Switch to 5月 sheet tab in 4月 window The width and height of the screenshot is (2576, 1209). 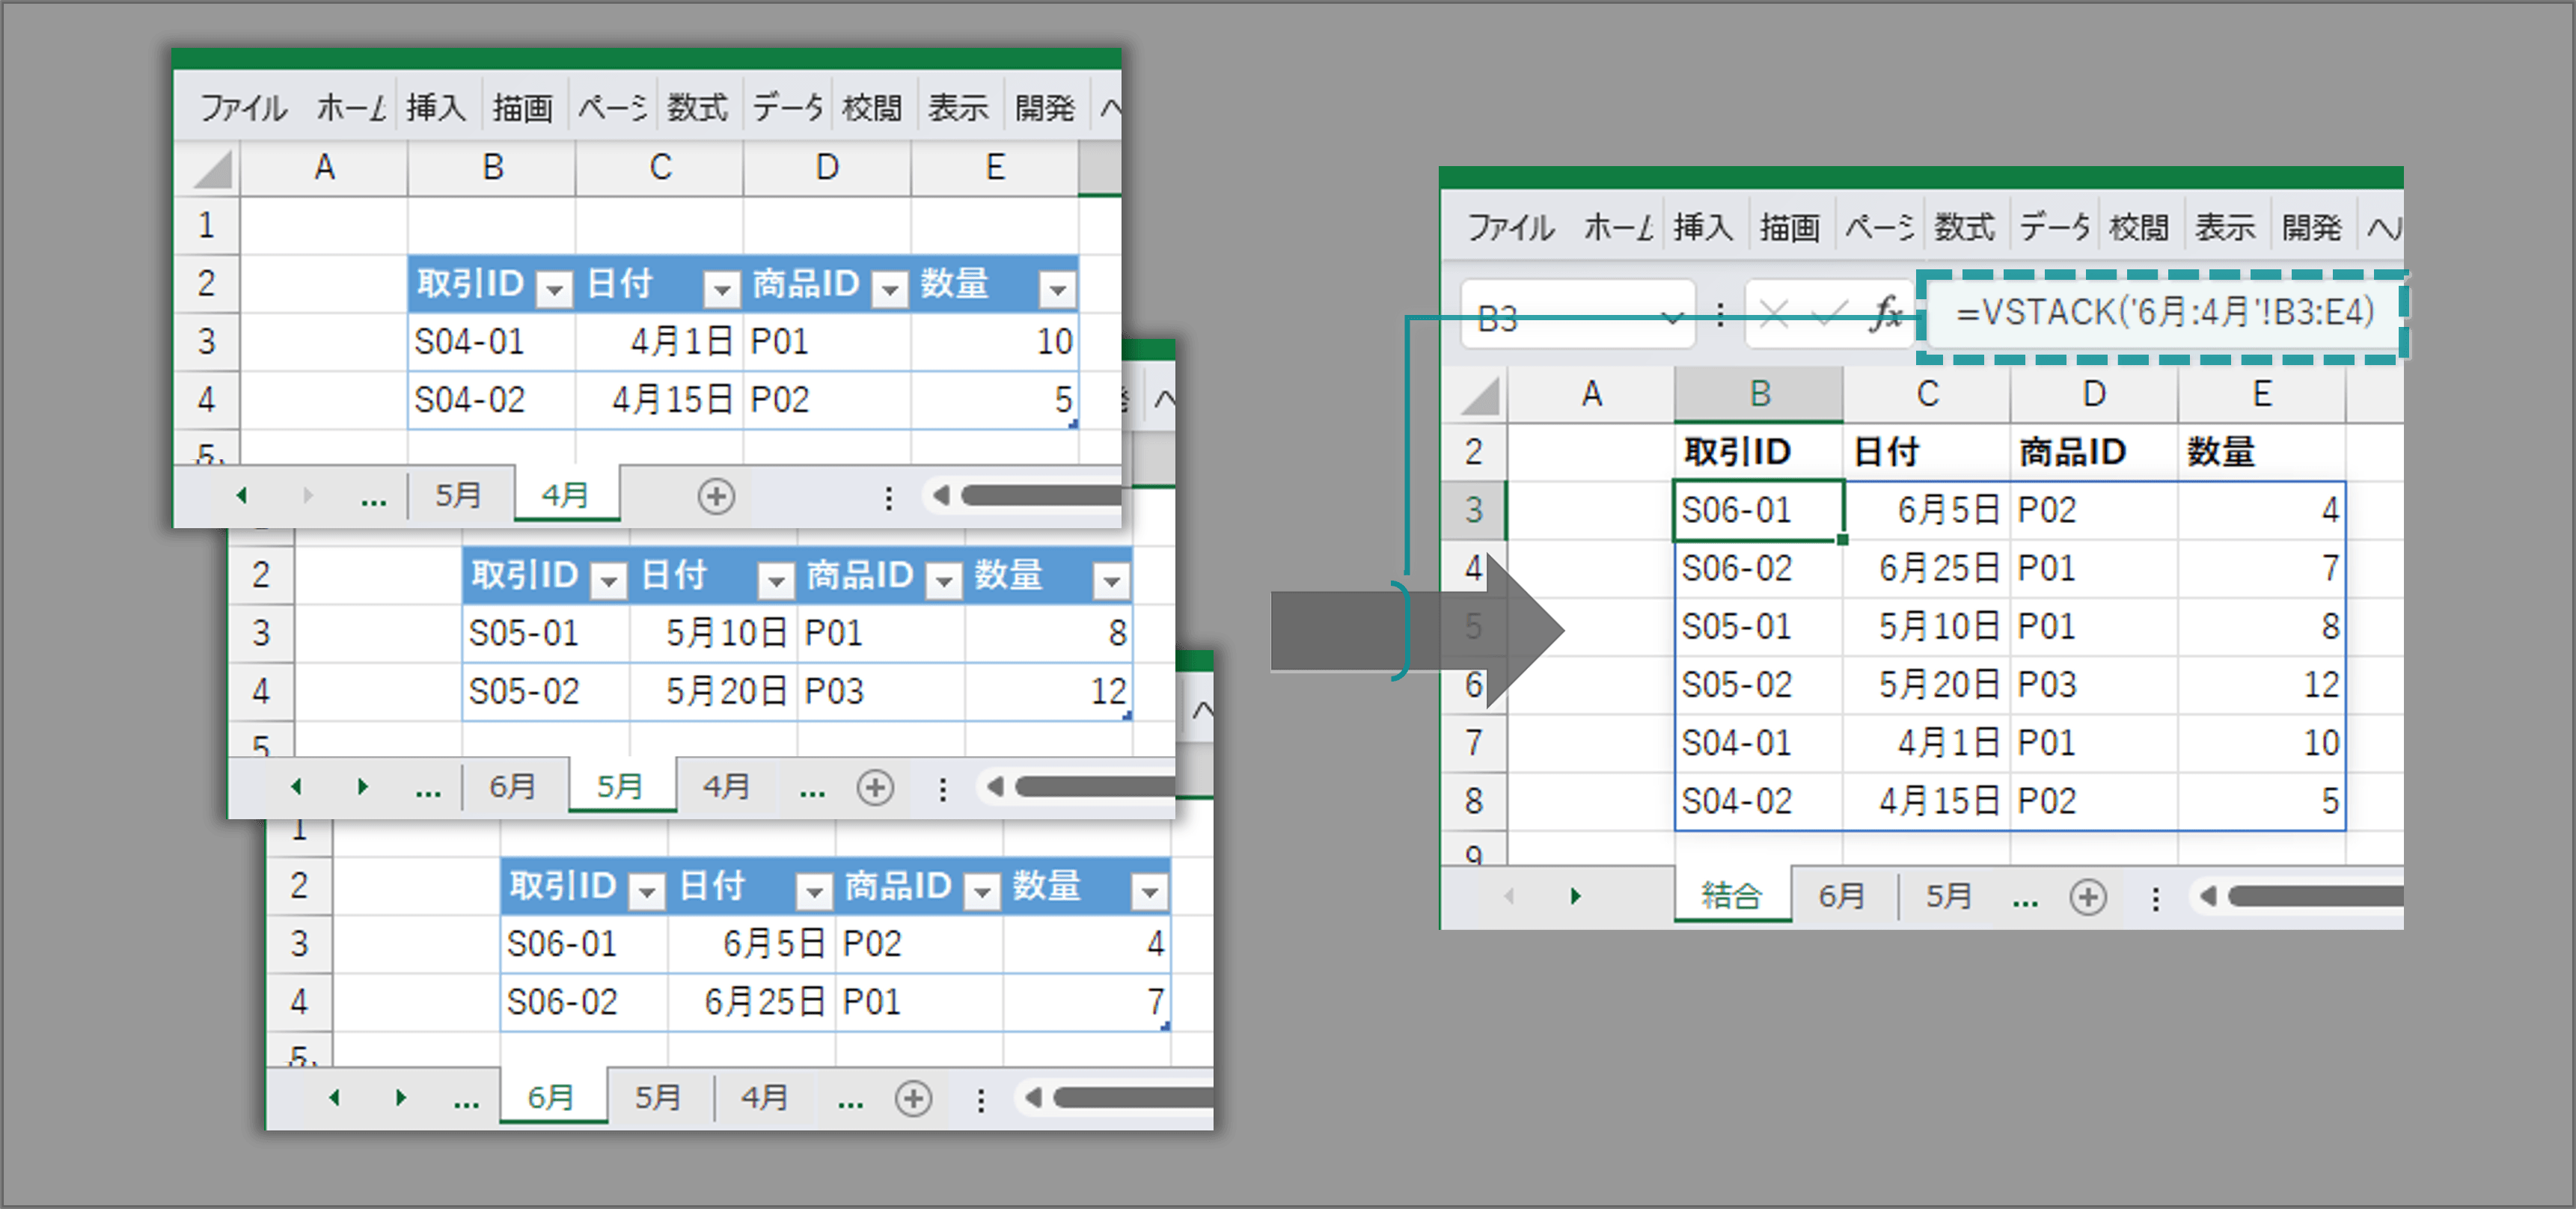(459, 495)
